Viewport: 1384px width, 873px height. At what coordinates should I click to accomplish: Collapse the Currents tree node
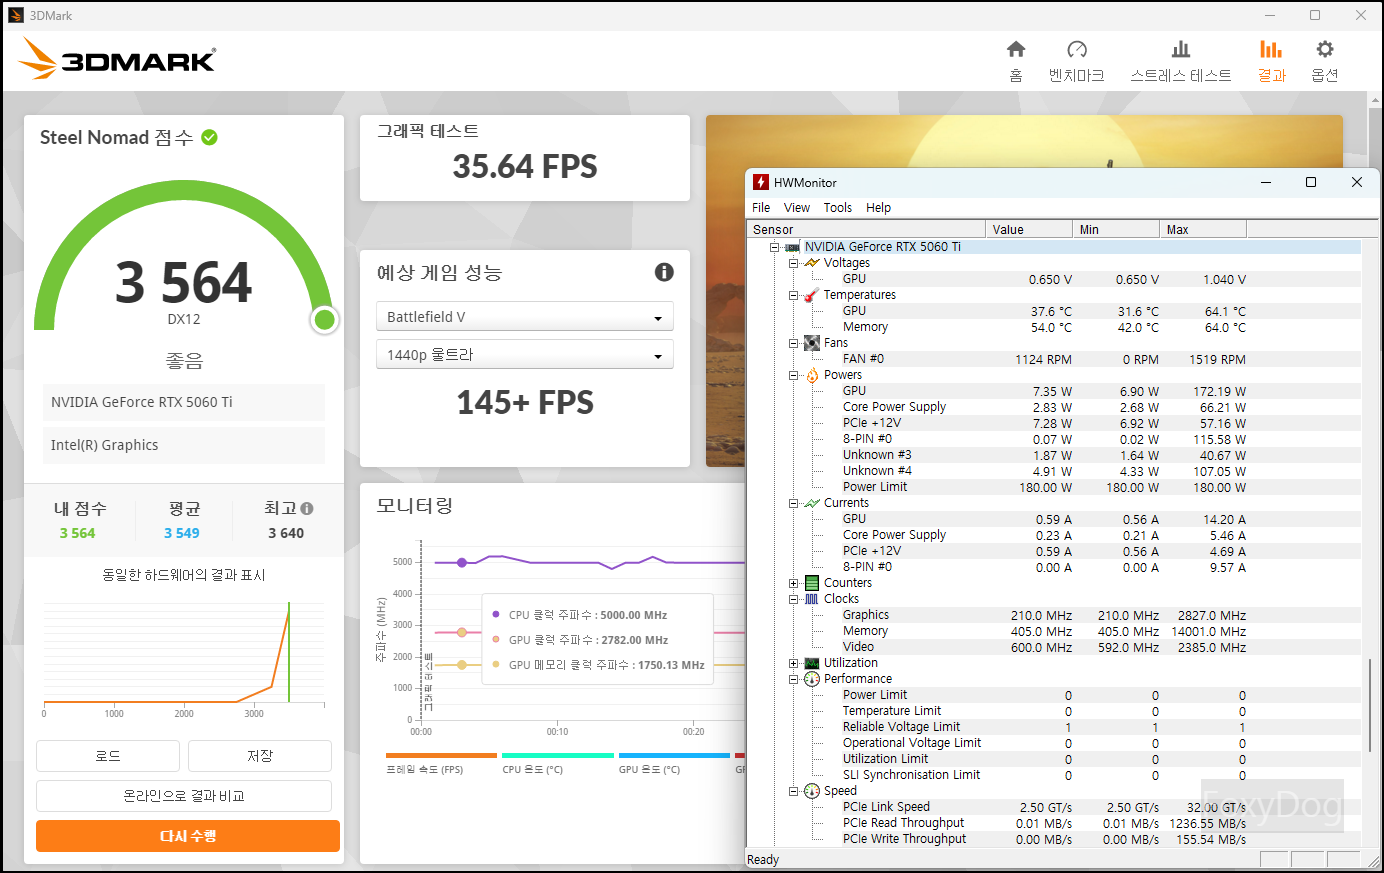click(x=793, y=503)
